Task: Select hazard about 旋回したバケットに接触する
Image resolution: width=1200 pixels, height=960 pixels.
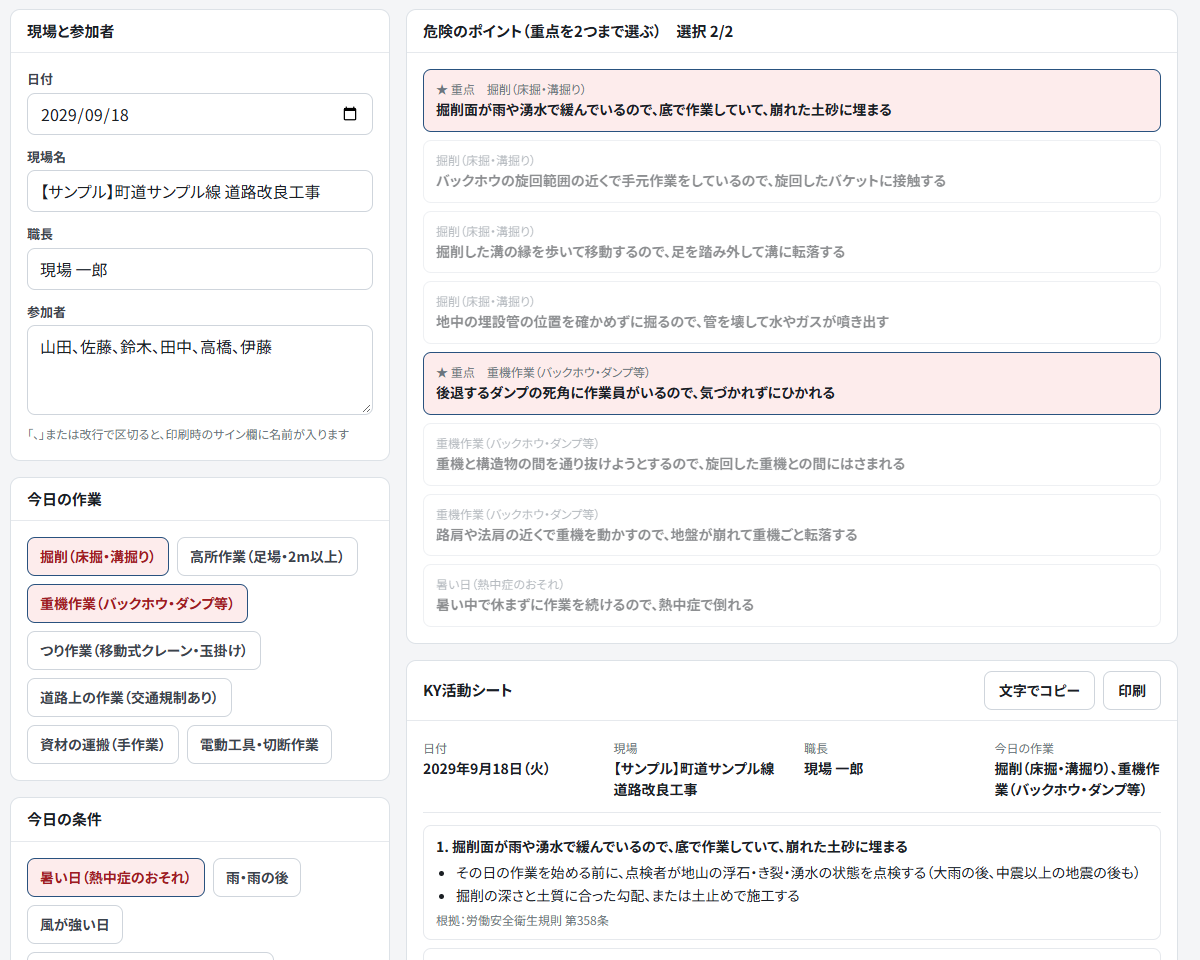Action: click(x=792, y=171)
